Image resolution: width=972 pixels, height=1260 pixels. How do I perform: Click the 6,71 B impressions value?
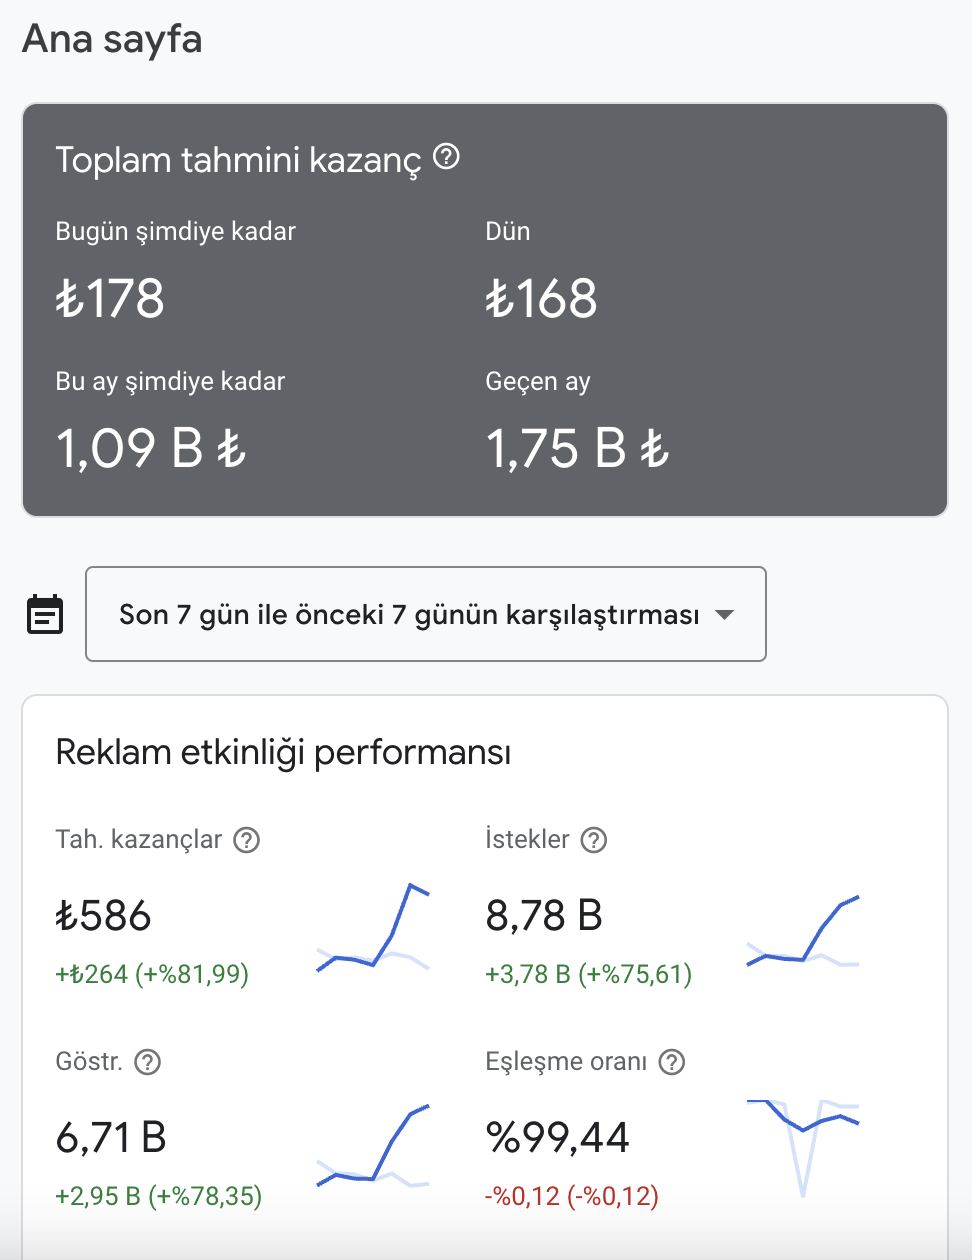coord(111,1138)
